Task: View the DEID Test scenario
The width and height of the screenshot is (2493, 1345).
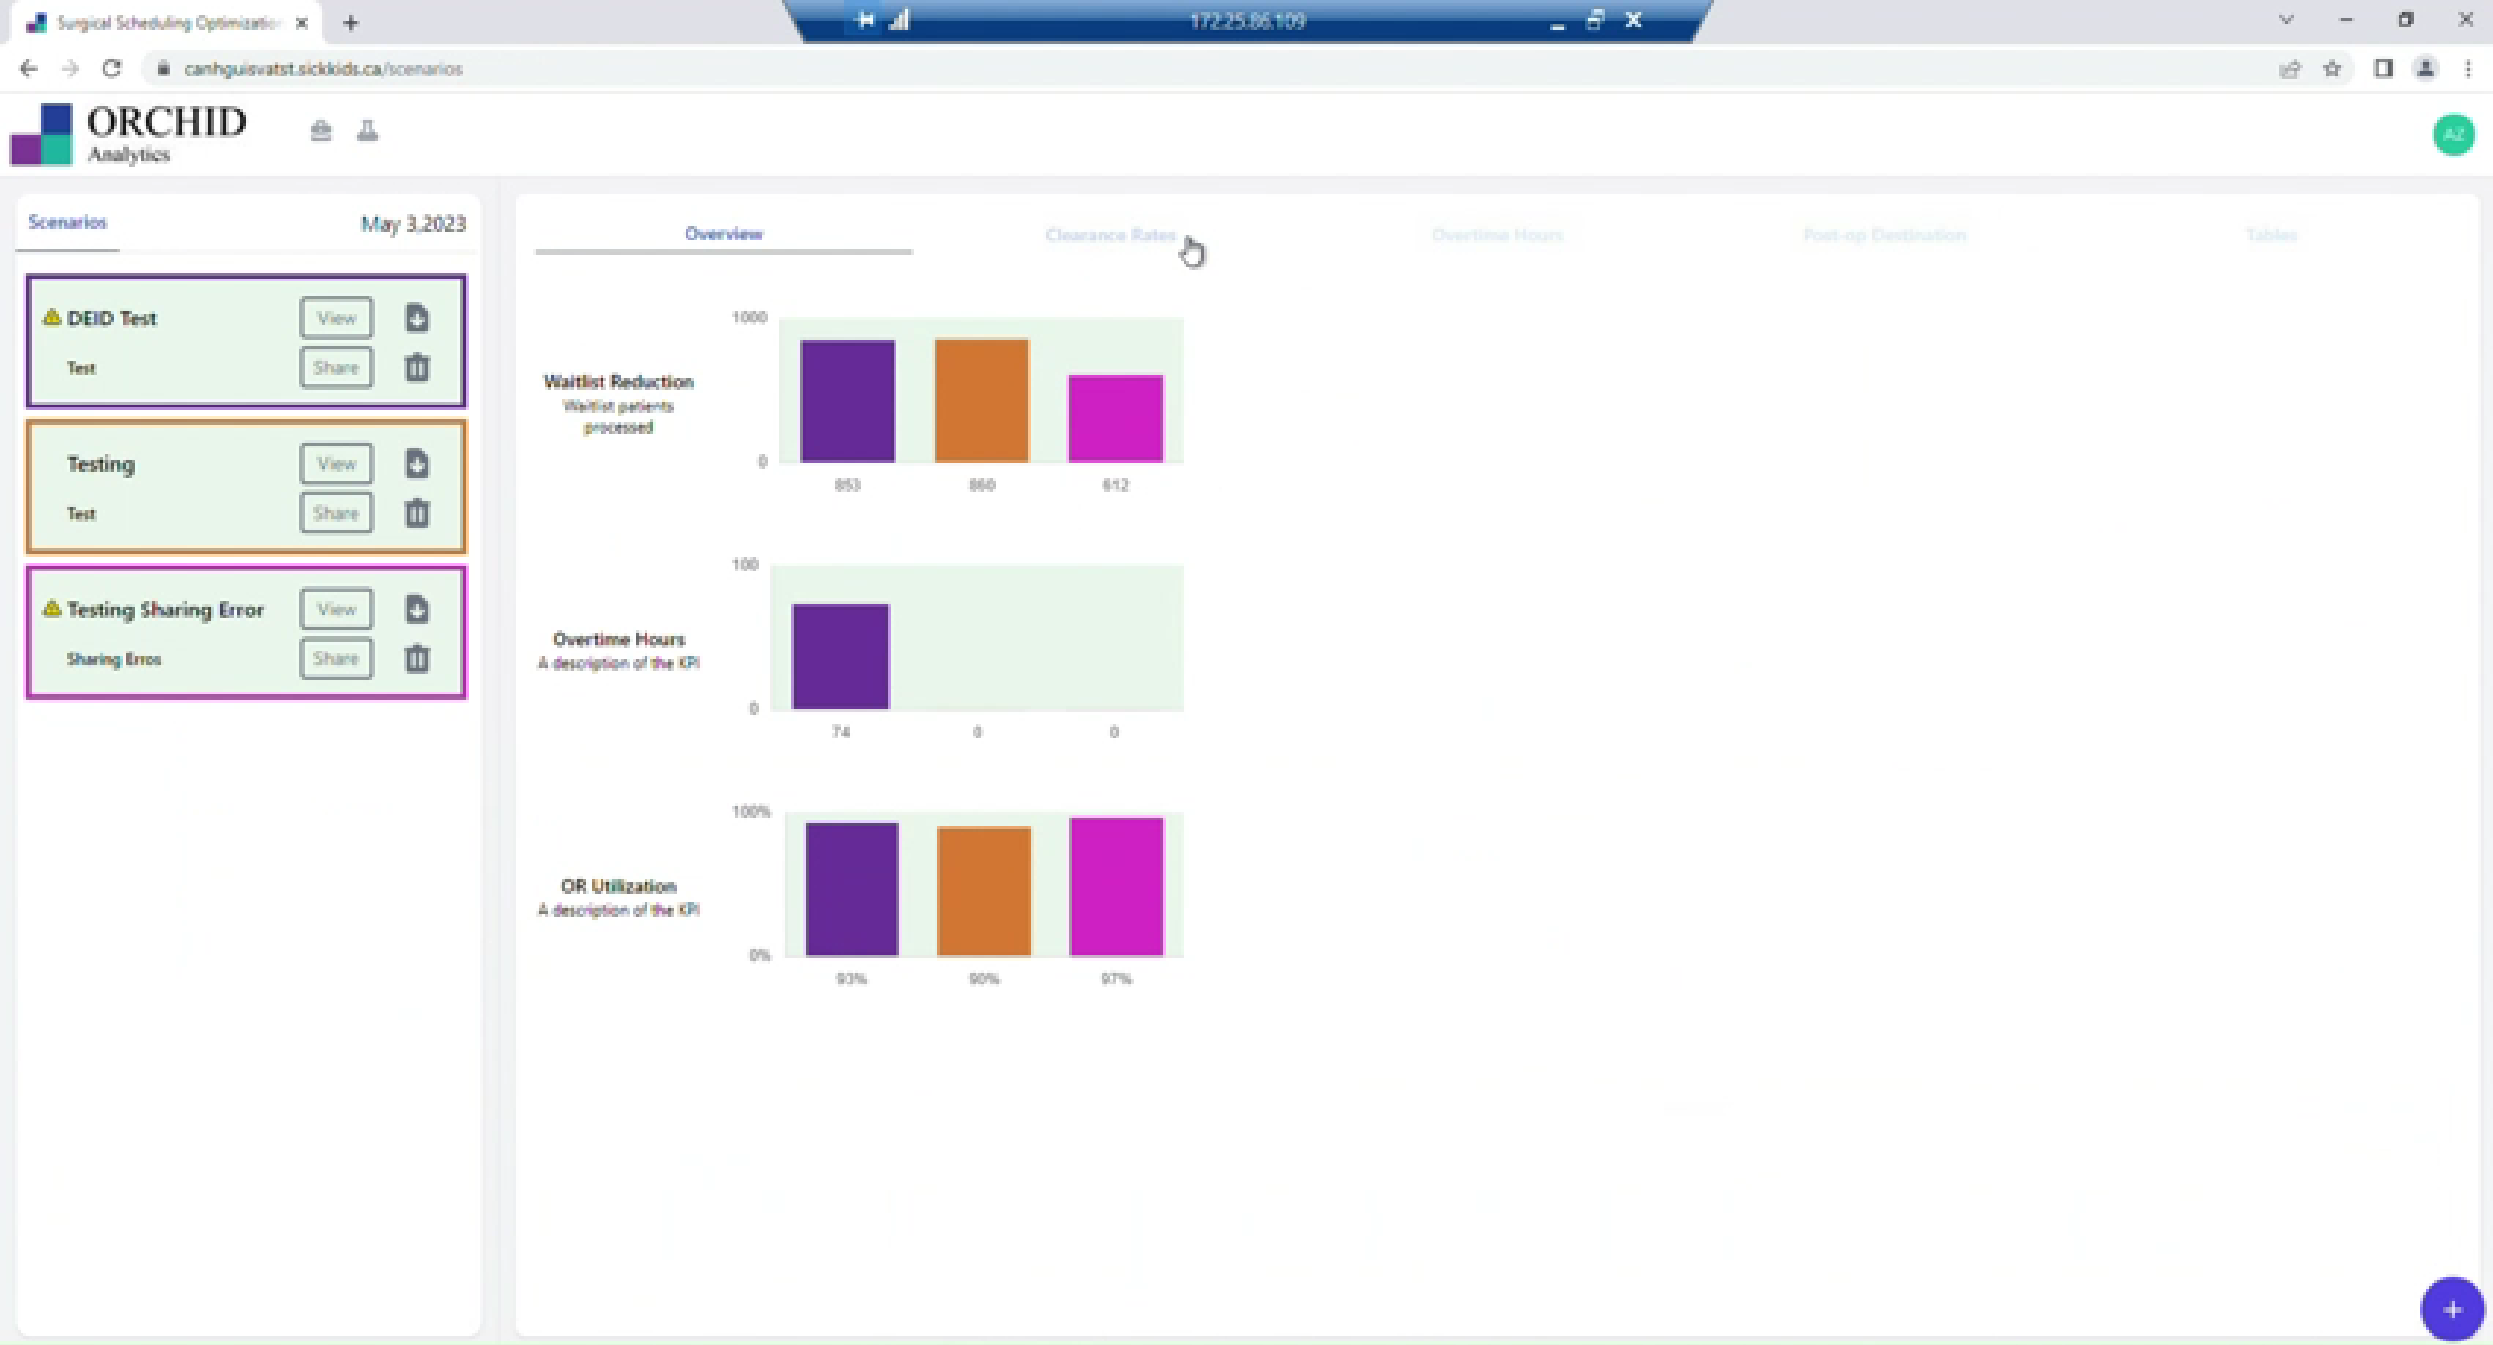Action: pyautogui.click(x=336, y=318)
